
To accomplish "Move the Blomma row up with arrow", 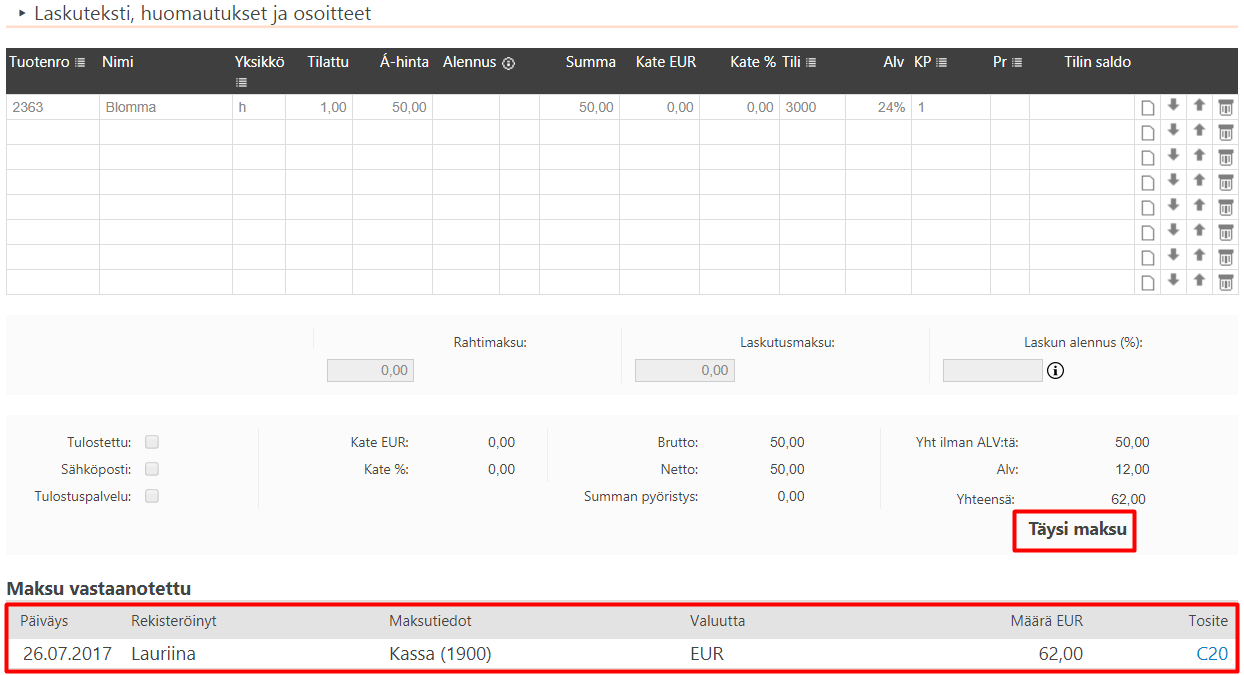I will (x=1199, y=106).
